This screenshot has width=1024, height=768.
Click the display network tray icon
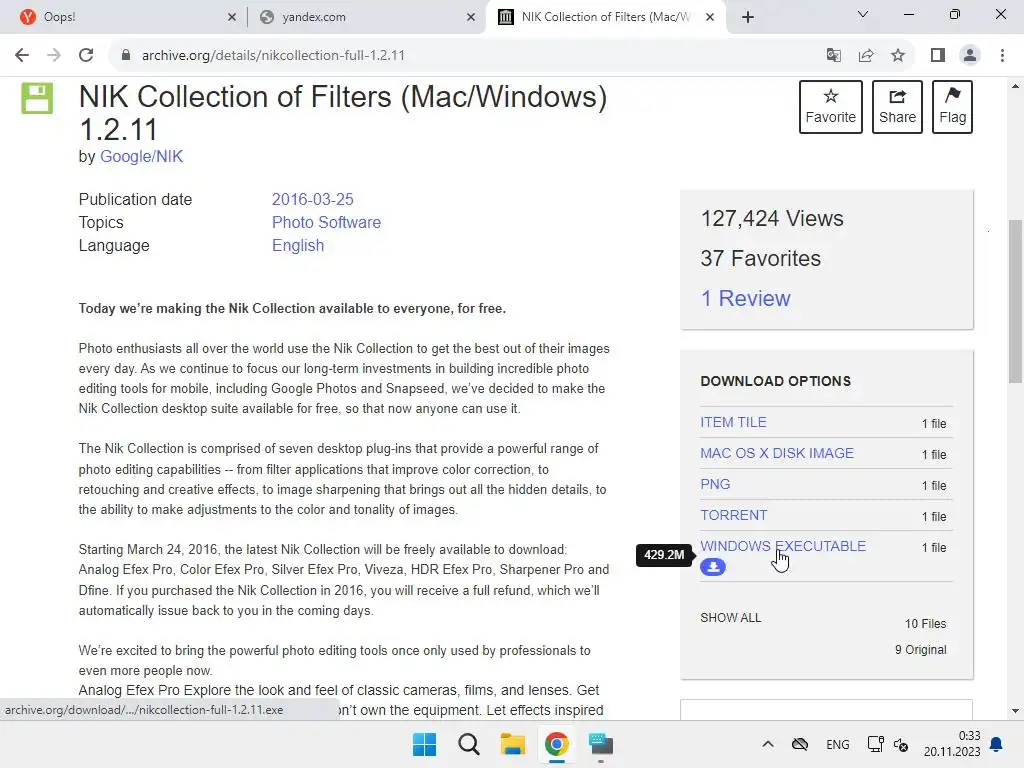[x=875, y=744]
